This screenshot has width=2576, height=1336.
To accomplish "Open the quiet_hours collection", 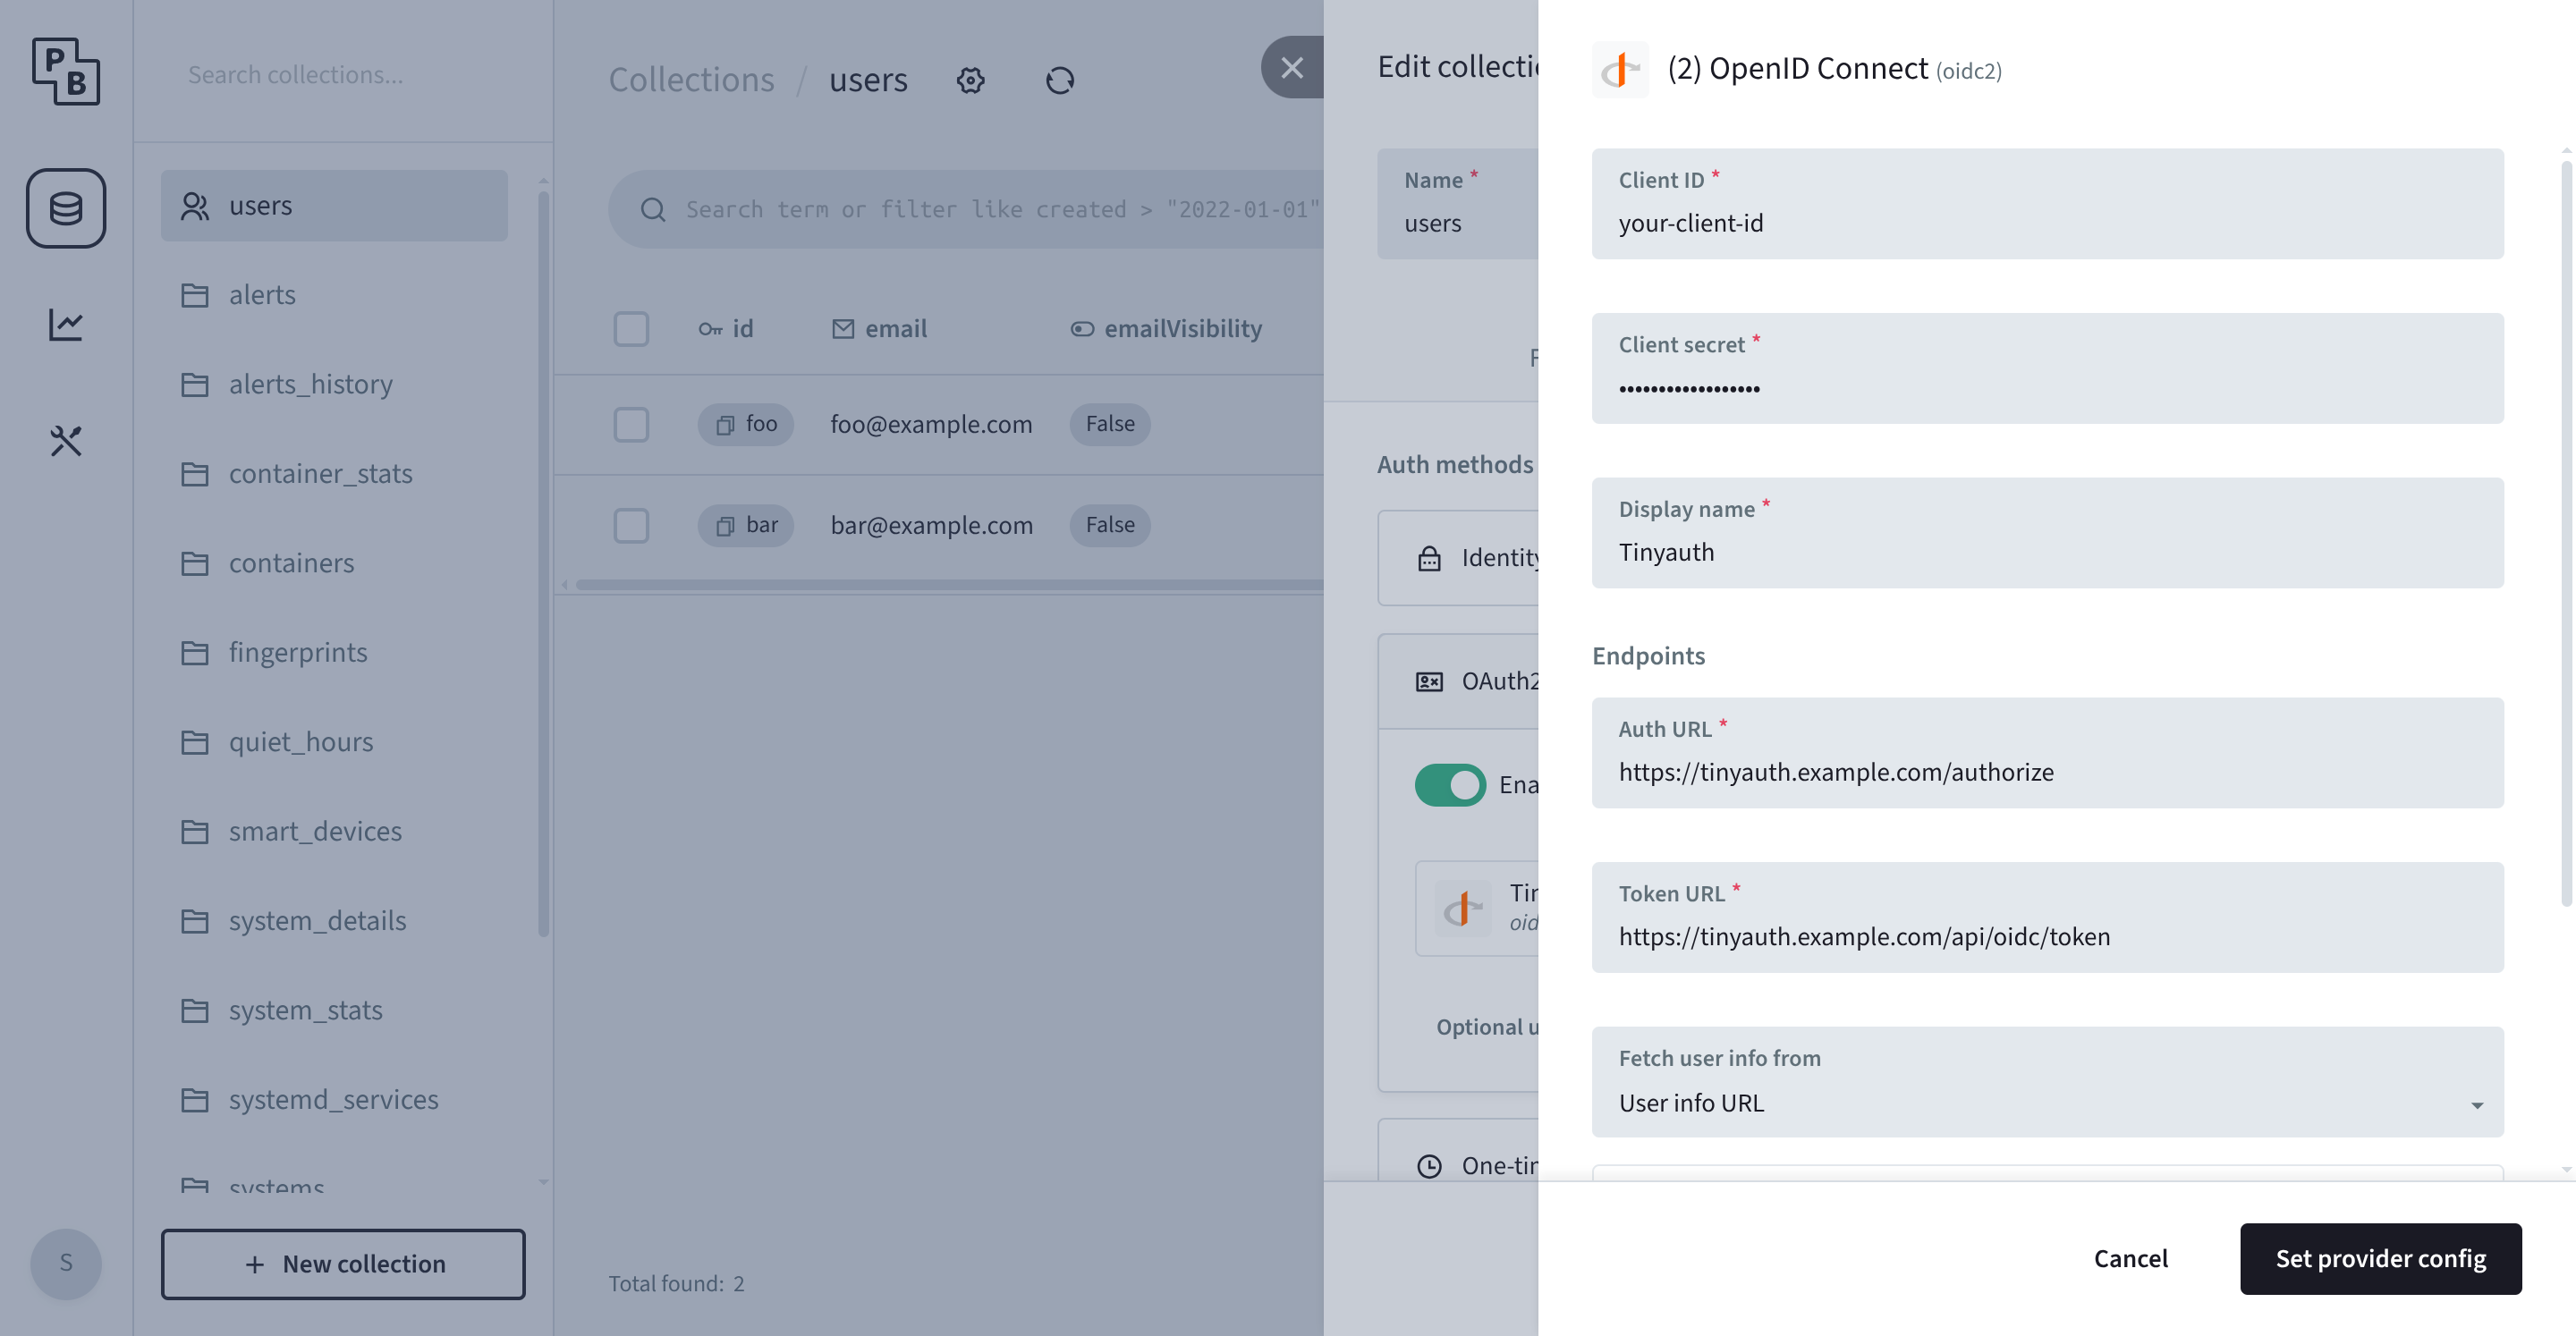I will tap(334, 742).
